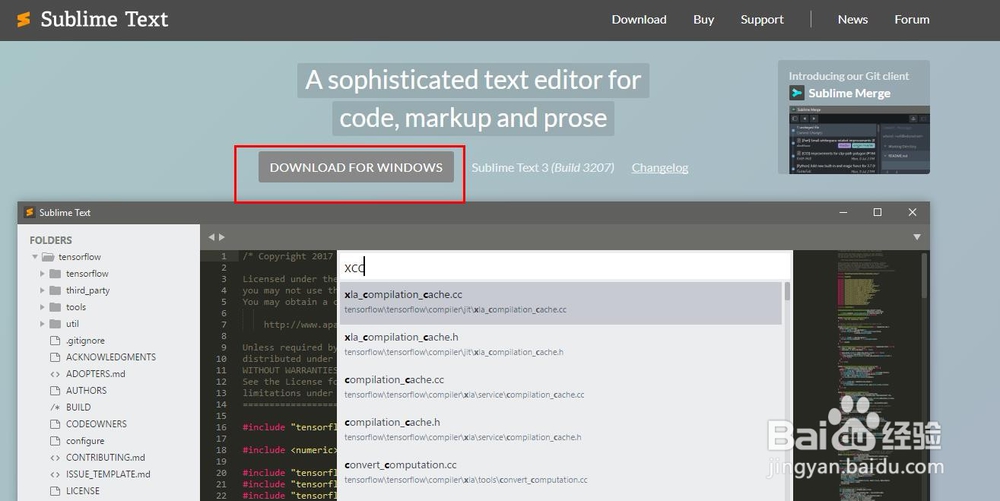Click the #include <numeric> line

click(x=290, y=450)
